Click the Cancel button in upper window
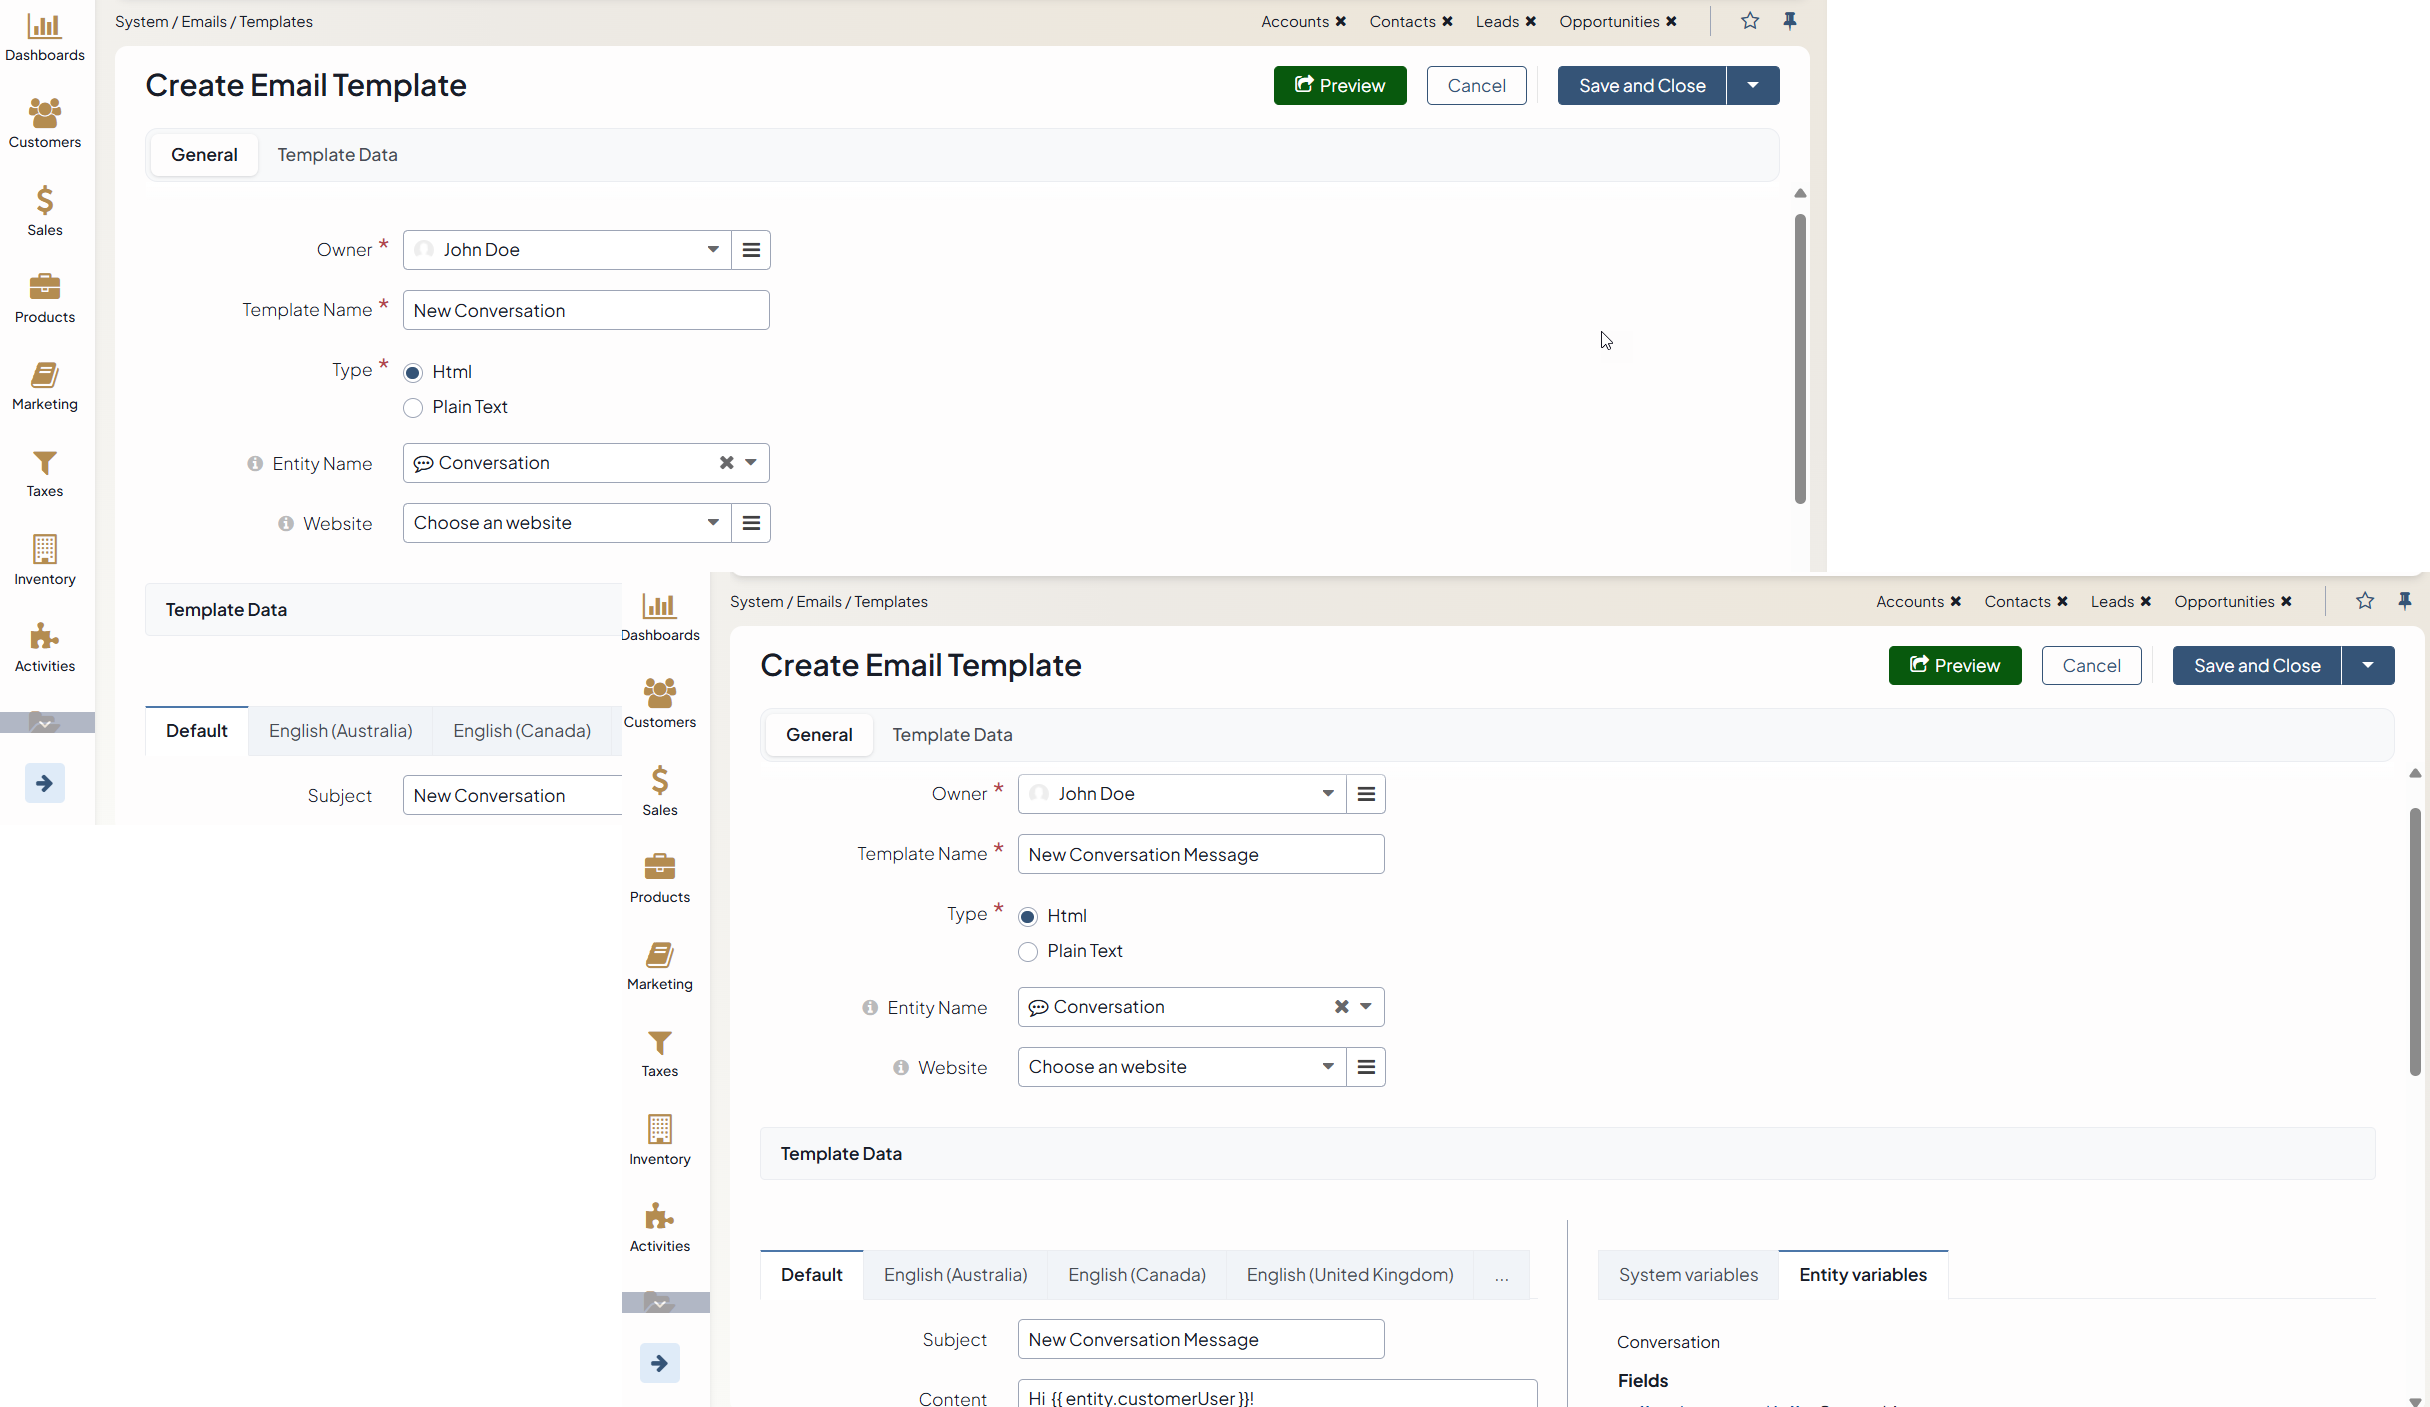Screen dimensions: 2430x1407 pyautogui.click(x=1476, y=86)
